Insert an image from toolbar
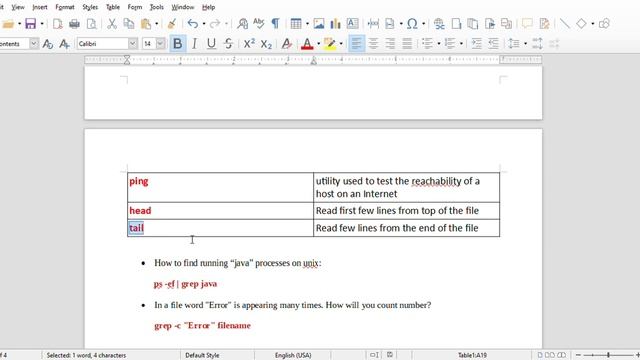This screenshot has width=640, height=360. point(319,24)
